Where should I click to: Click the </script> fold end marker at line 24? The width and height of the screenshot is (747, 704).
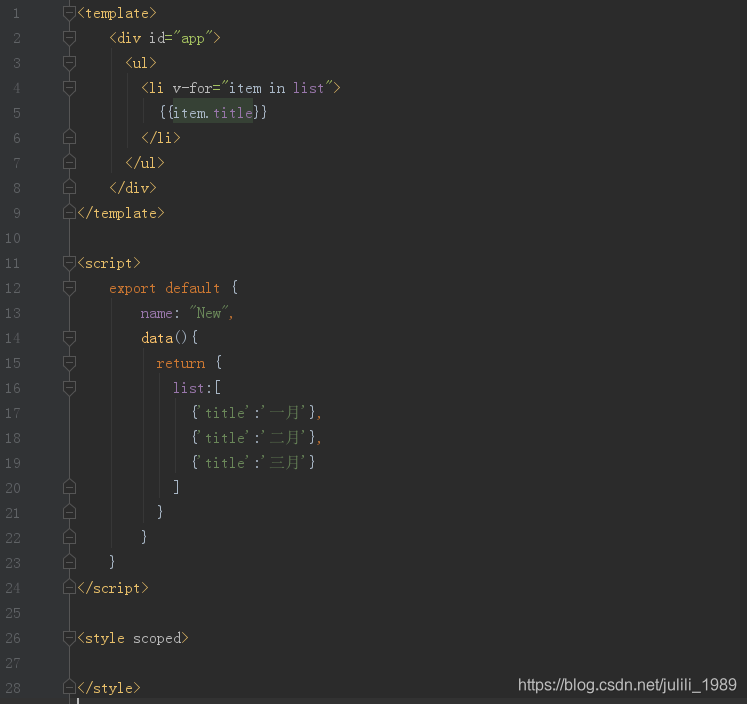(x=69, y=588)
